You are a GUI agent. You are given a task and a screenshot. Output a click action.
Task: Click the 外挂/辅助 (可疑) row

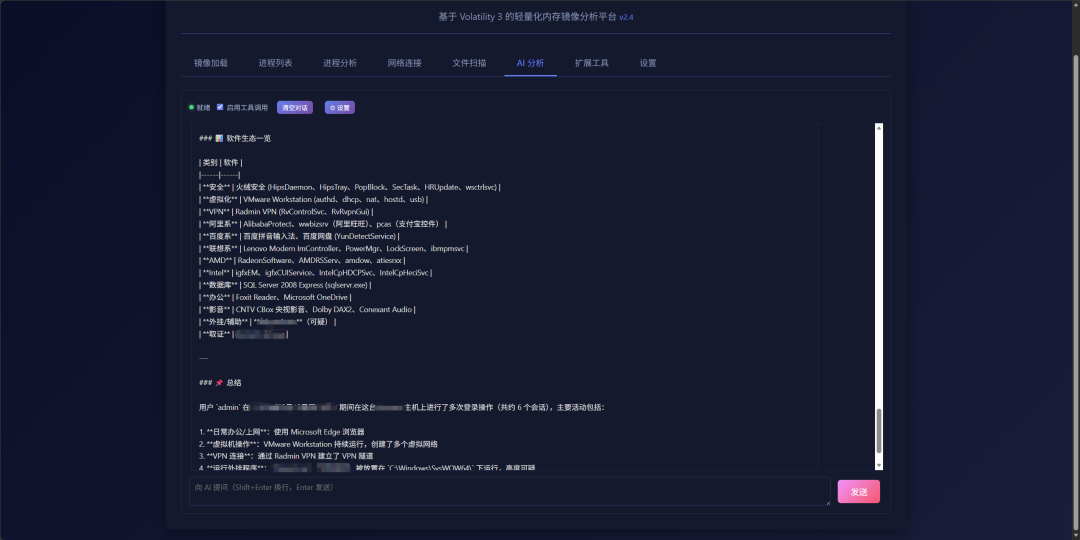267,322
